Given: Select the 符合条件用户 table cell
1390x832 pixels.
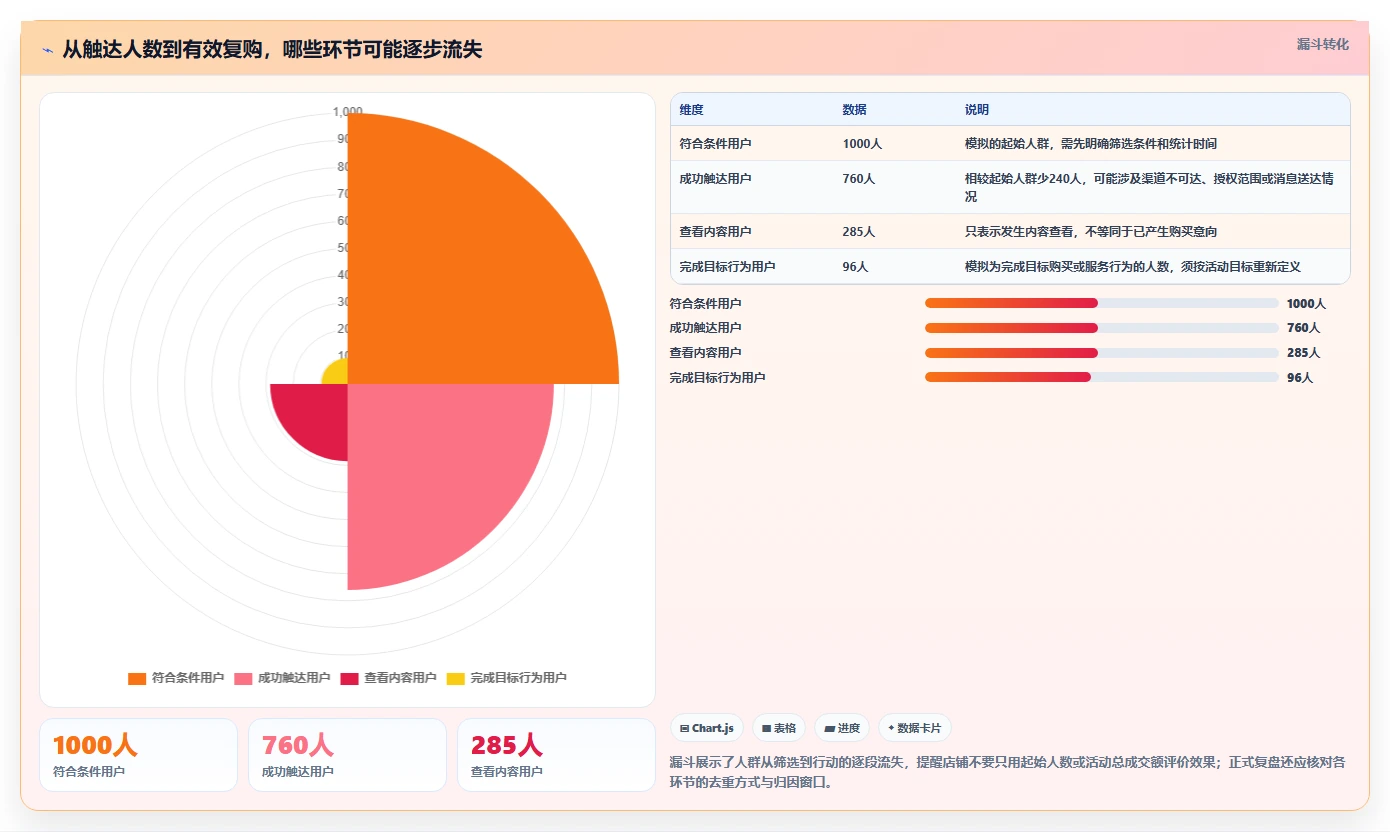Looking at the screenshot, I should click(x=752, y=144).
